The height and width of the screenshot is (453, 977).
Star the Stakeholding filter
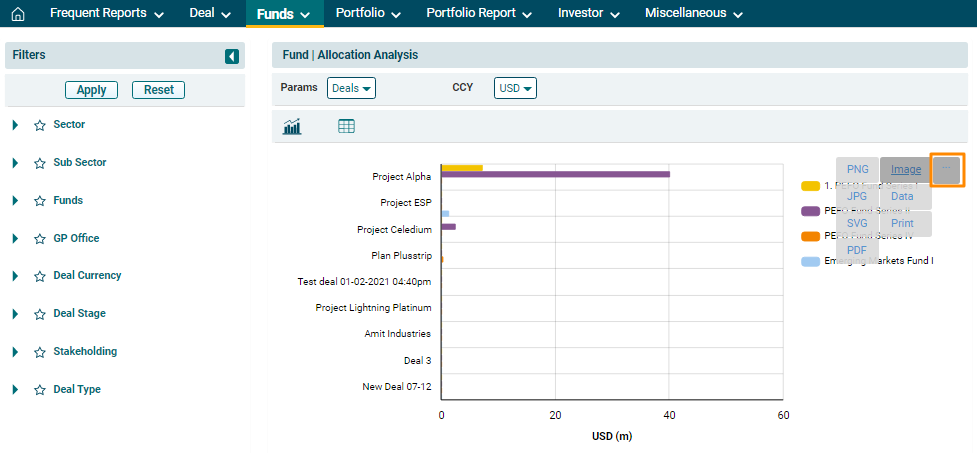40,352
